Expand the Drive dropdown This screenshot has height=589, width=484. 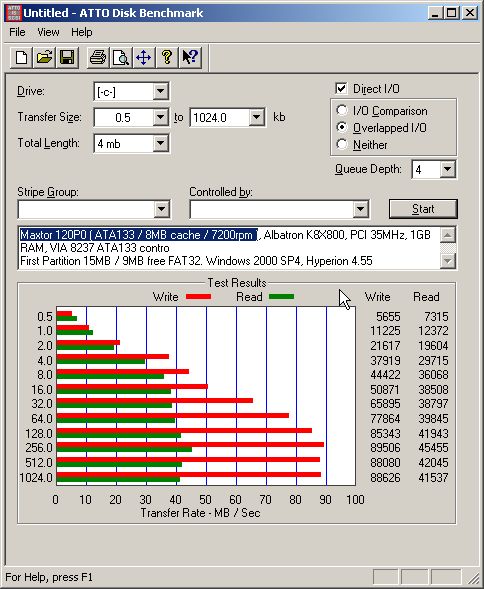coord(160,91)
